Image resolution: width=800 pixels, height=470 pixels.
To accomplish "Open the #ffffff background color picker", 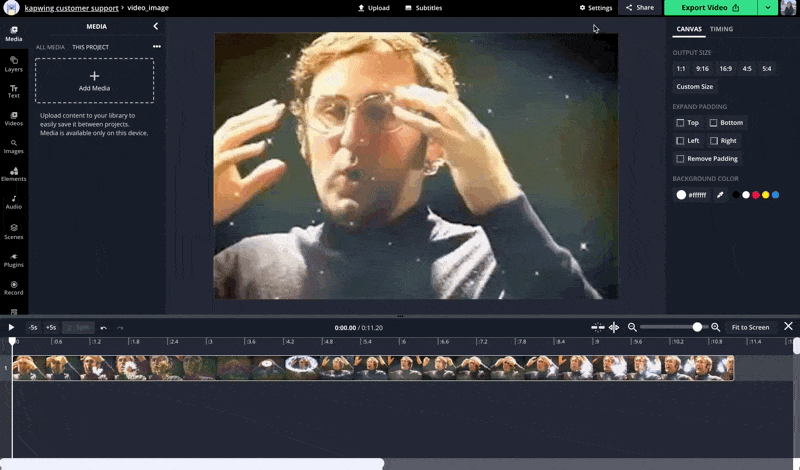I will 691,195.
